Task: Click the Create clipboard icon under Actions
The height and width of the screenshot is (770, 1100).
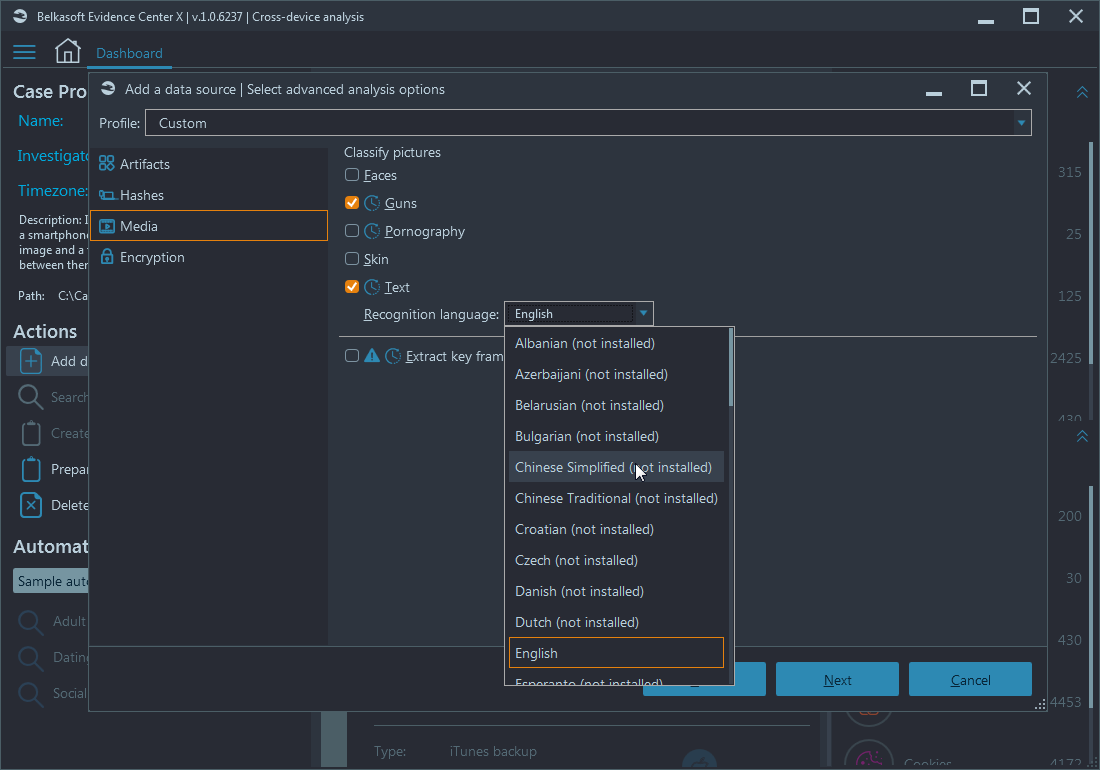Action: [x=31, y=433]
